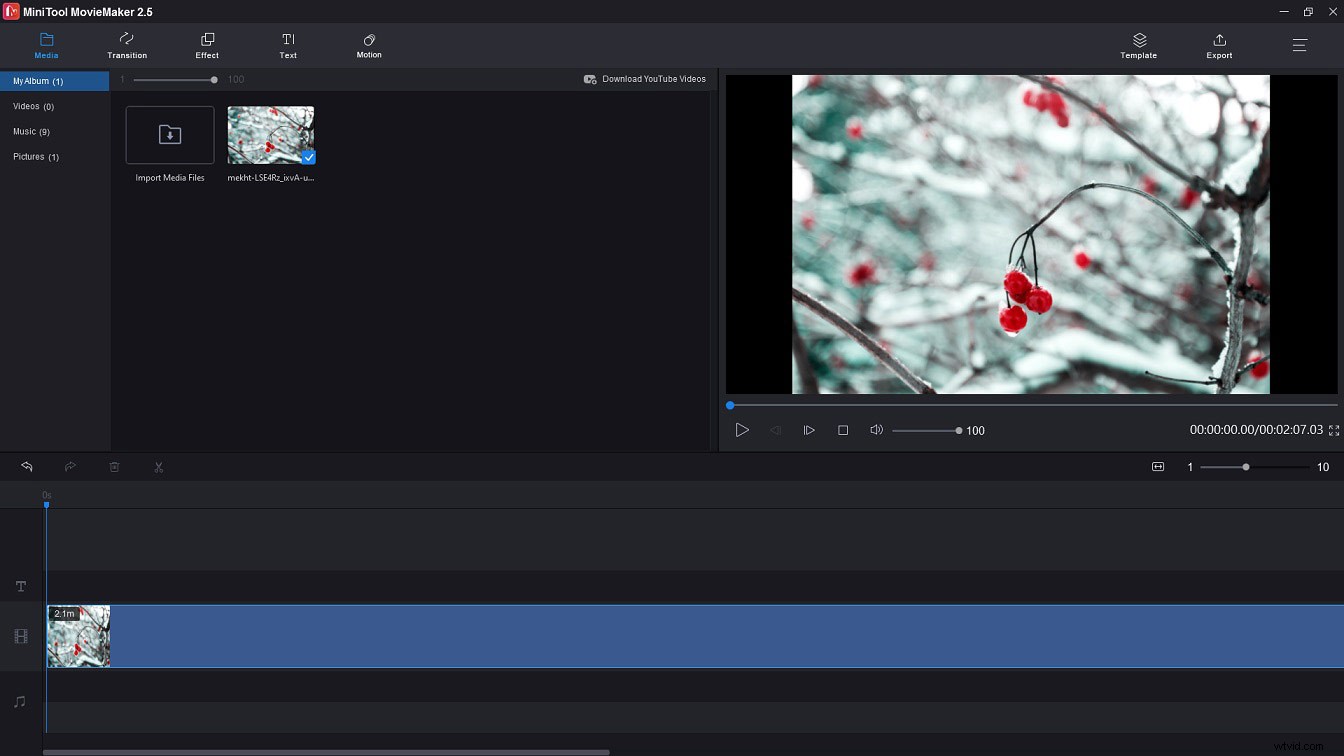Click Download YouTube Videos
Image resolution: width=1344 pixels, height=756 pixels.
(x=644, y=78)
